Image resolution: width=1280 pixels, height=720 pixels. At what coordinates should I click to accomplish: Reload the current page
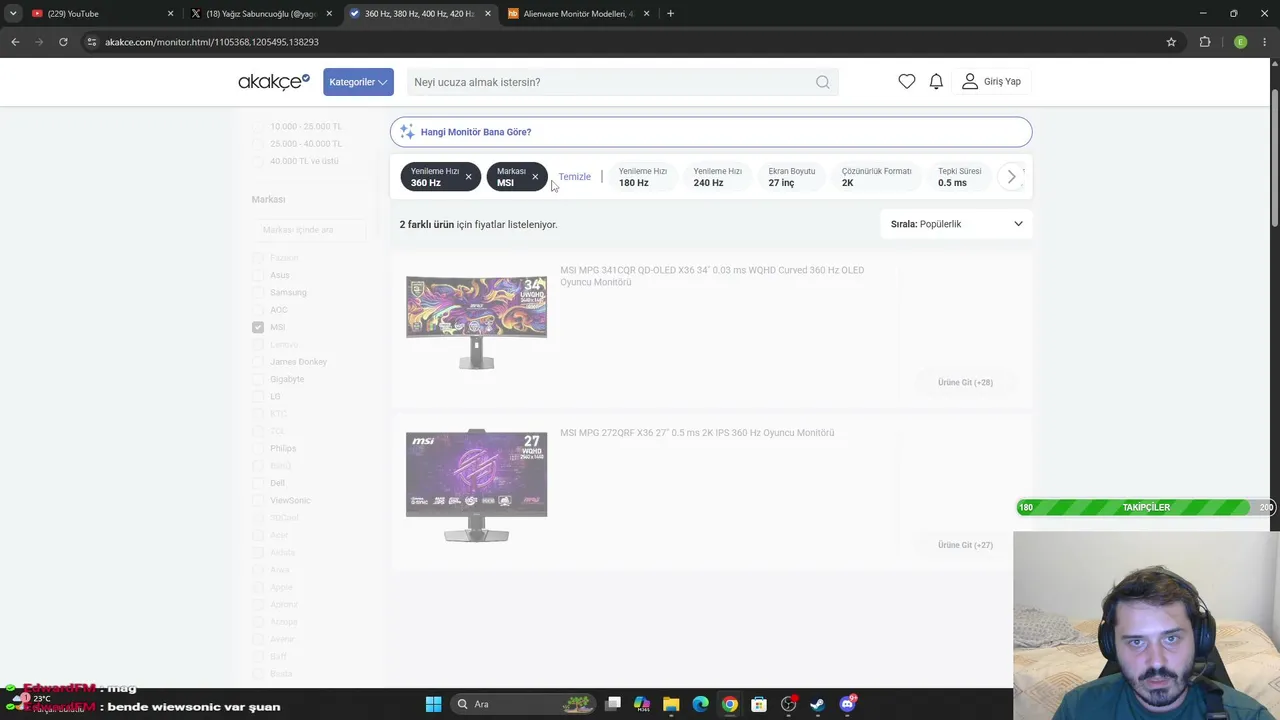pyautogui.click(x=63, y=42)
